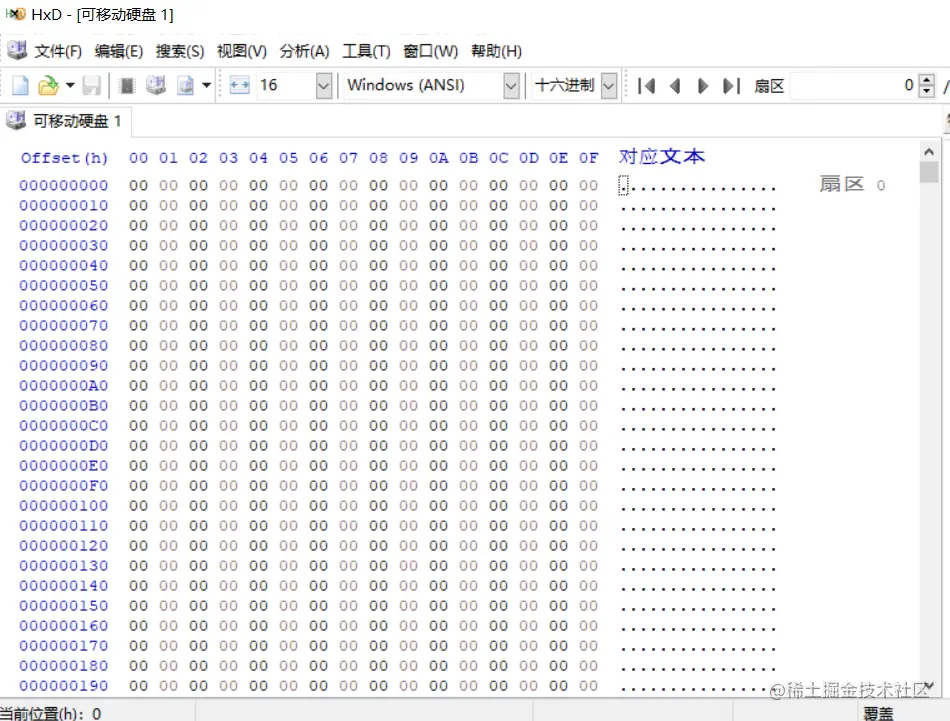Click the 扇区 number input field

(x=854, y=85)
